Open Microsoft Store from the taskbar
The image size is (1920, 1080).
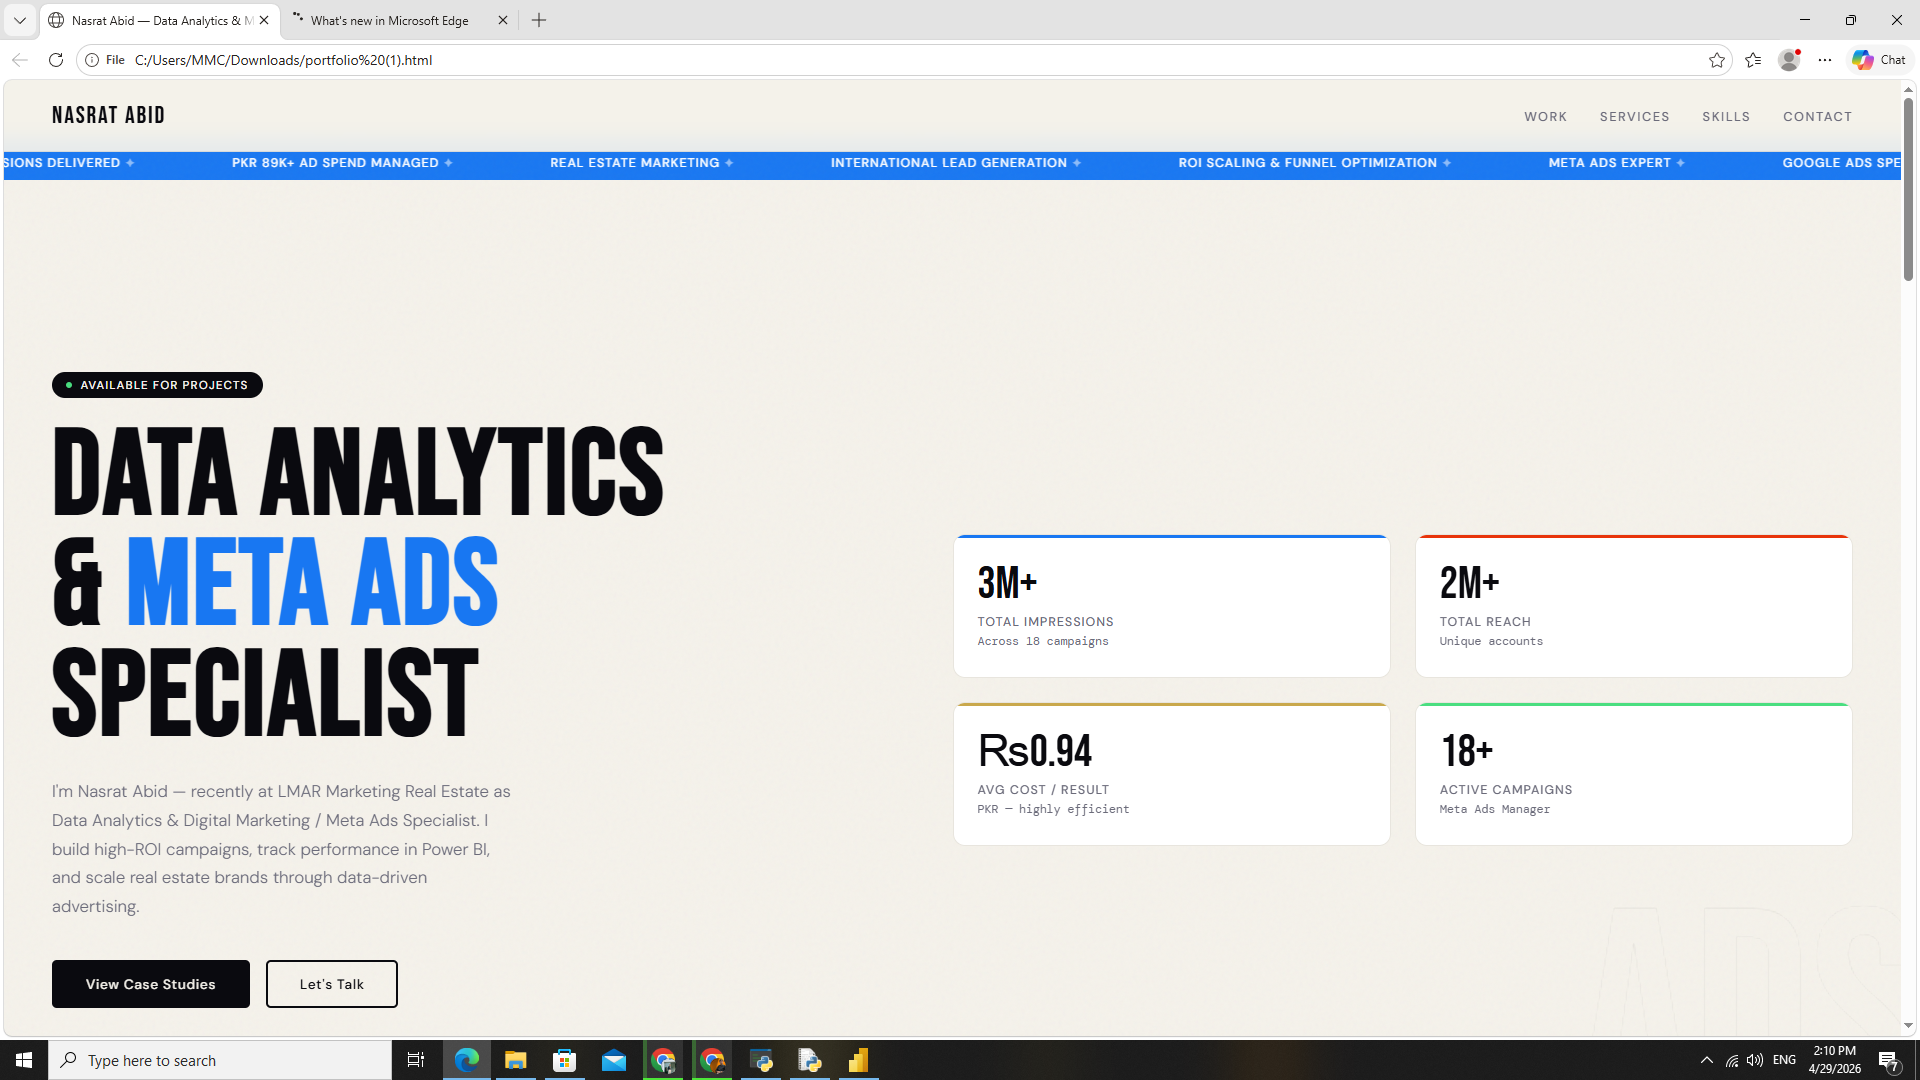565,1060
